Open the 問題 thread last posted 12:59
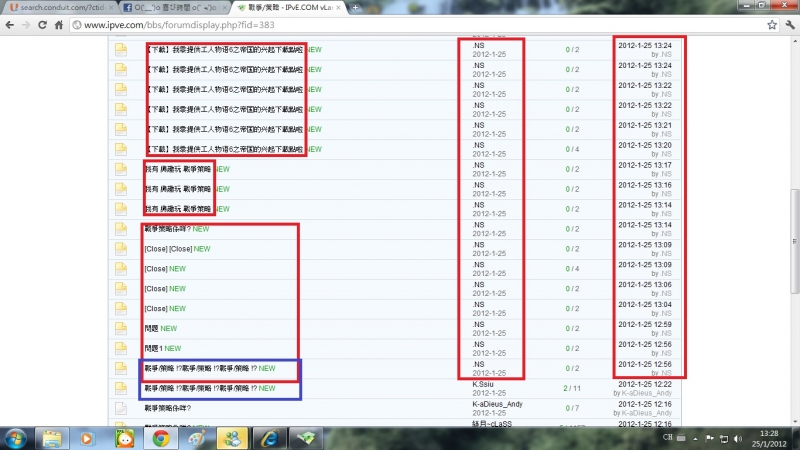The height and width of the screenshot is (450, 800). click(152, 329)
